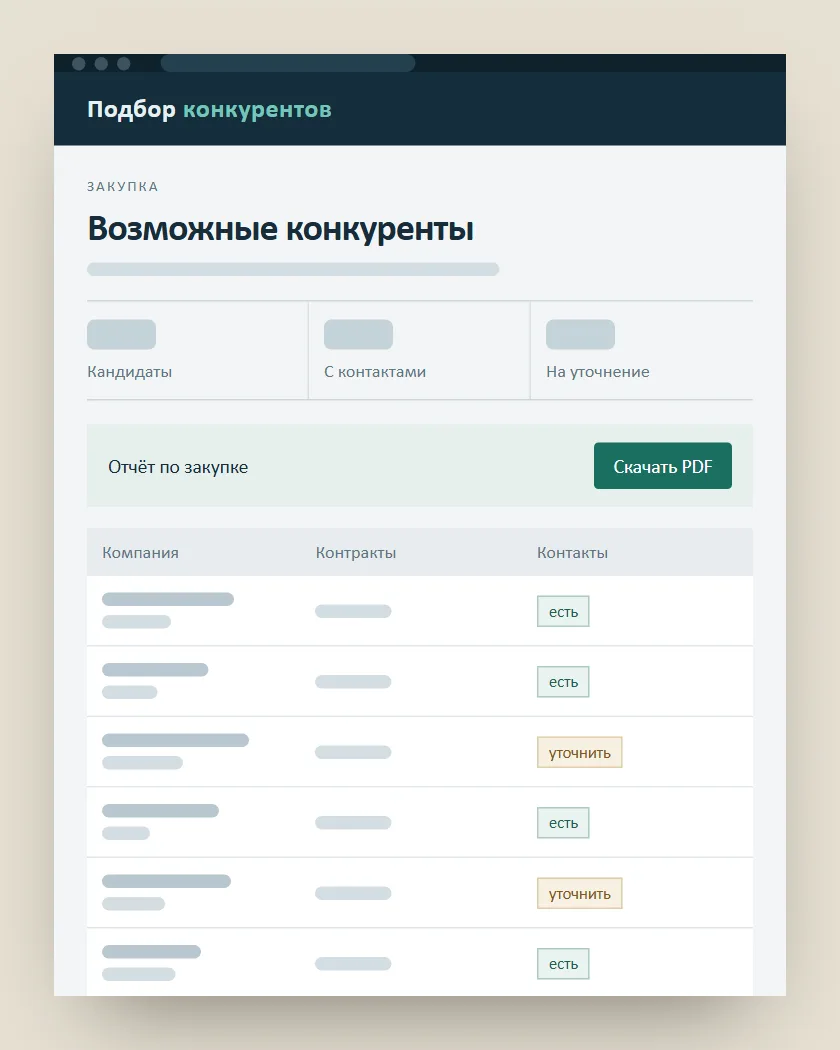Select the Кандидаты stat label
This screenshot has height=1050, width=840.
pos(129,372)
